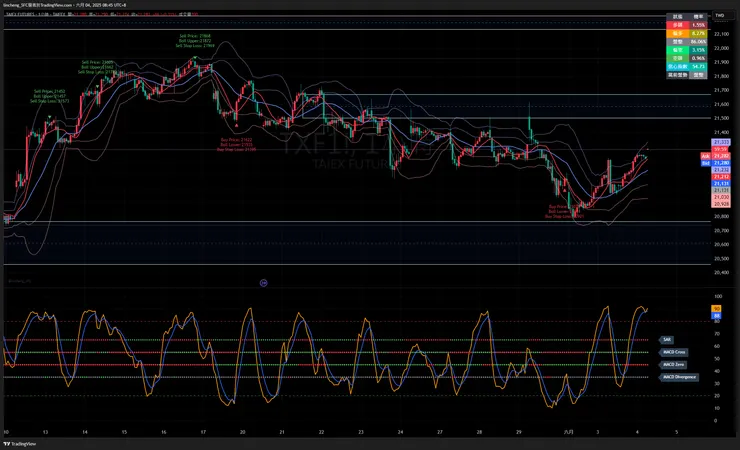Click the 86.06% cell in the probability table
This screenshot has width=740, height=450.
[x=698, y=42]
